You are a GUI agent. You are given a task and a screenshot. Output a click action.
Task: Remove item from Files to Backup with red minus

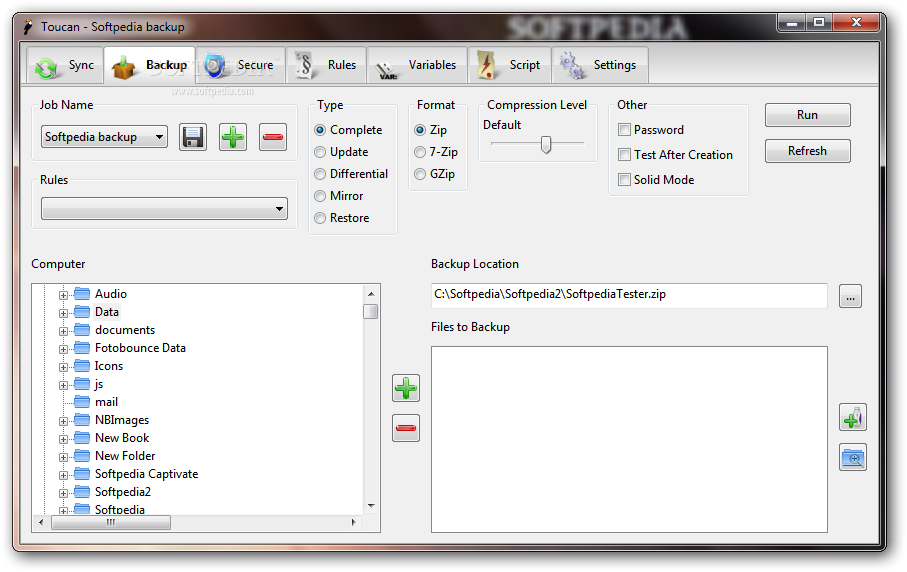[x=405, y=428]
